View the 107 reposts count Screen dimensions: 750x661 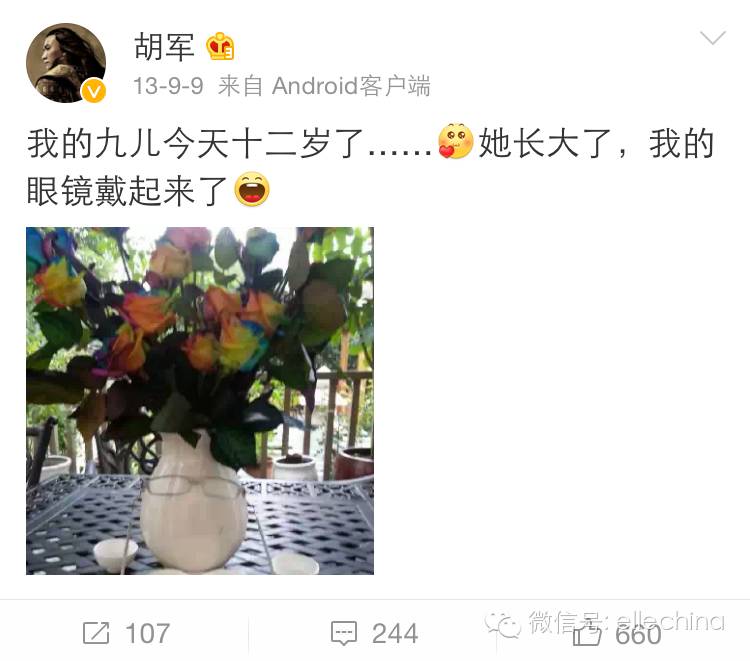click(147, 633)
